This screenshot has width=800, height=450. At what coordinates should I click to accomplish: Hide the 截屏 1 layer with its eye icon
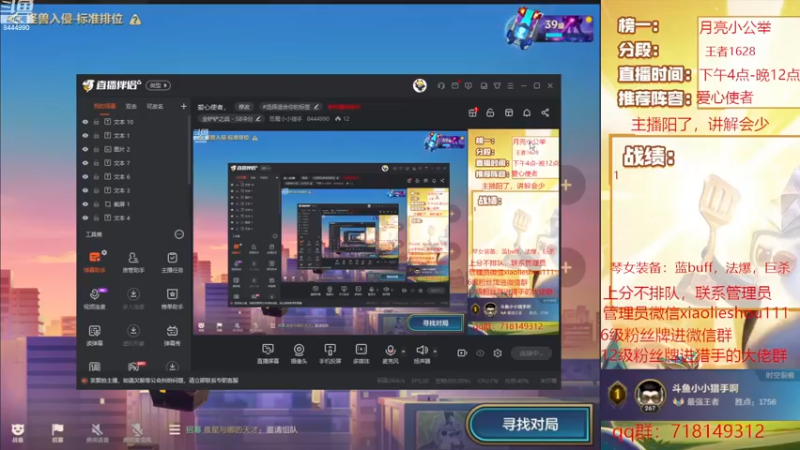coord(85,204)
